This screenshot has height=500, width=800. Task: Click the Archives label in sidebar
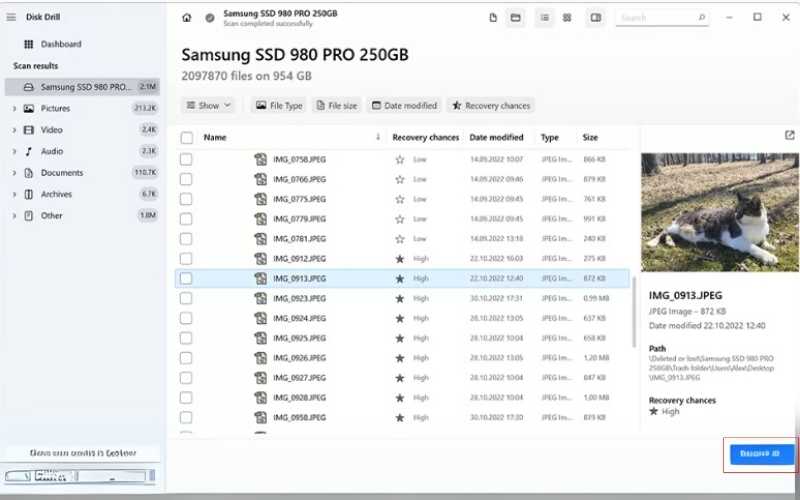(x=56, y=194)
